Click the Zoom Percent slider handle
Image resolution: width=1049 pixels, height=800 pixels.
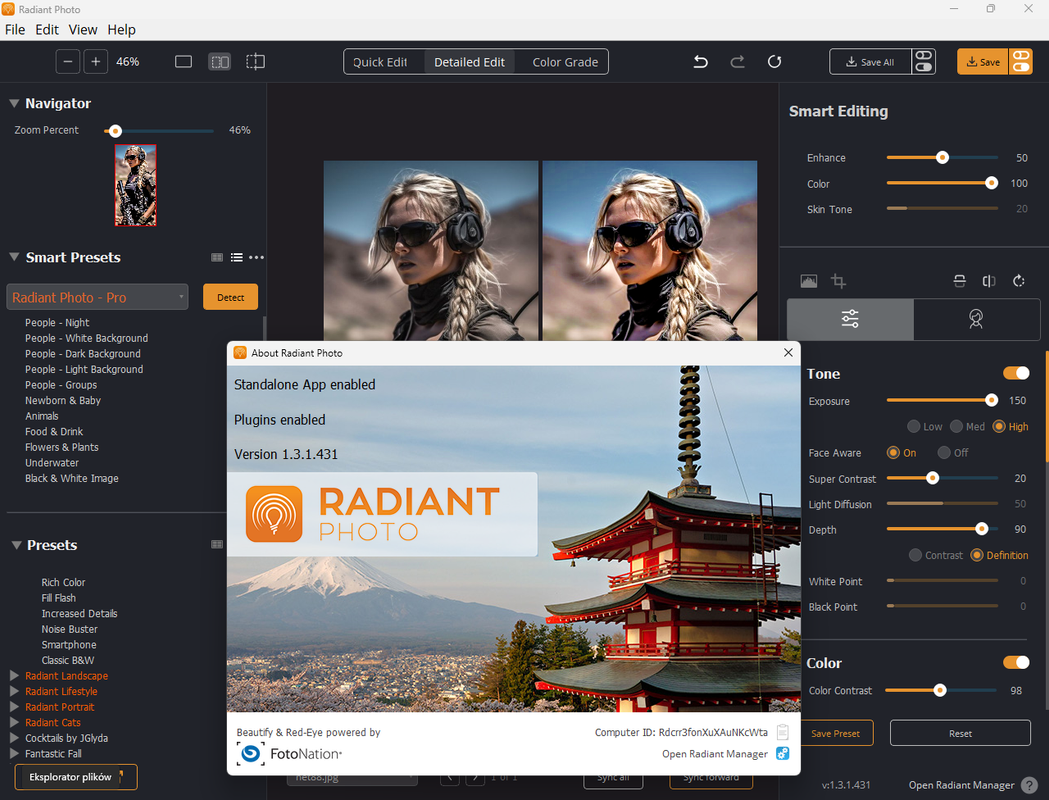coord(115,131)
